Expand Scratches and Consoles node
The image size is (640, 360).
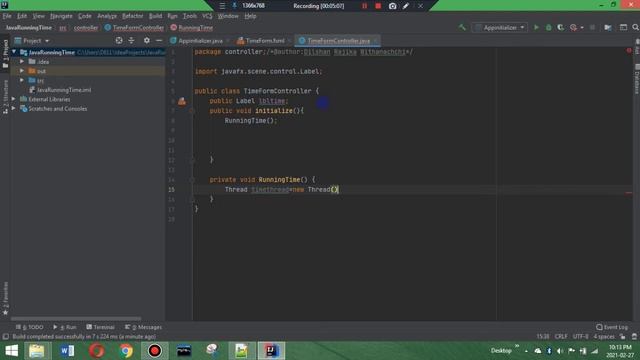pos(14,108)
